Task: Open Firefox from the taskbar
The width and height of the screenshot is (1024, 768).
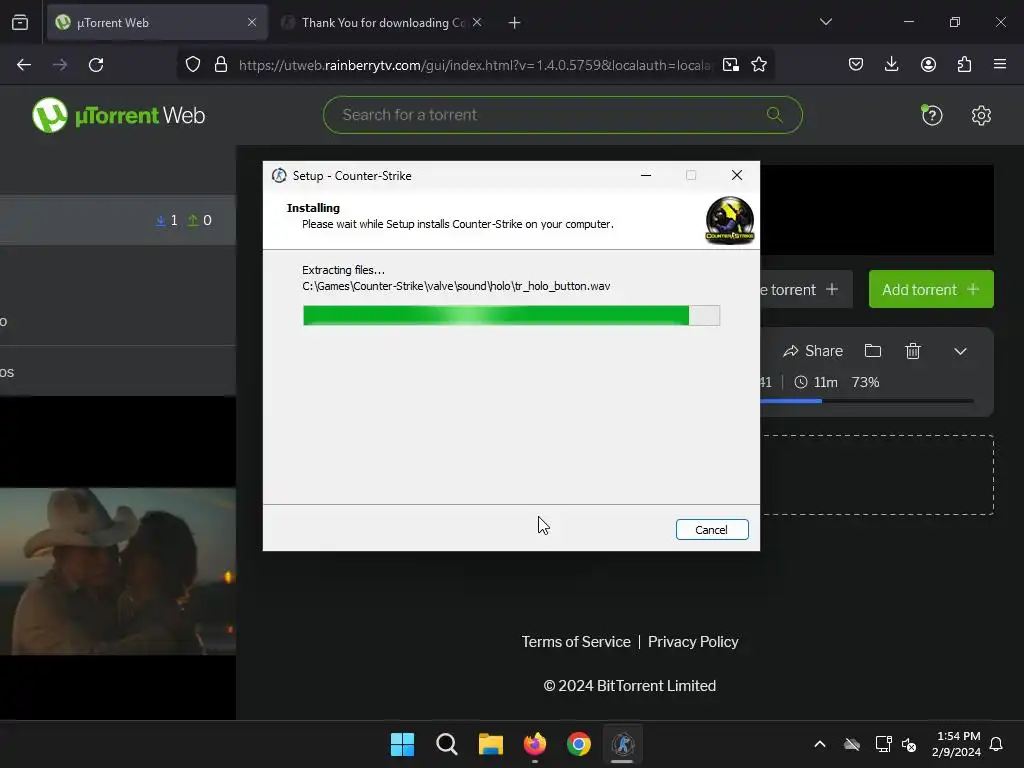Action: [x=535, y=744]
